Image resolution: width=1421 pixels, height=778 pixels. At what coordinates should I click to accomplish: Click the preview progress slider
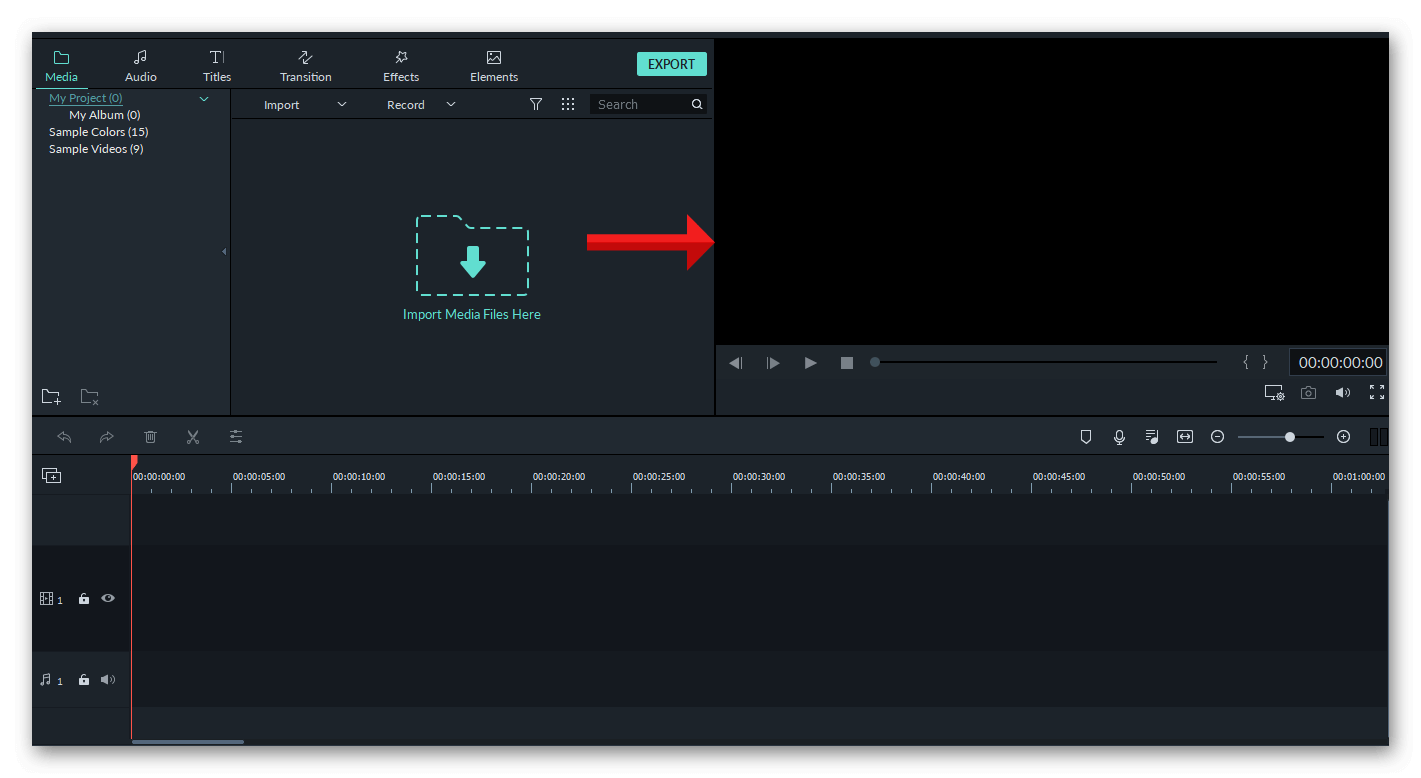coord(1044,362)
